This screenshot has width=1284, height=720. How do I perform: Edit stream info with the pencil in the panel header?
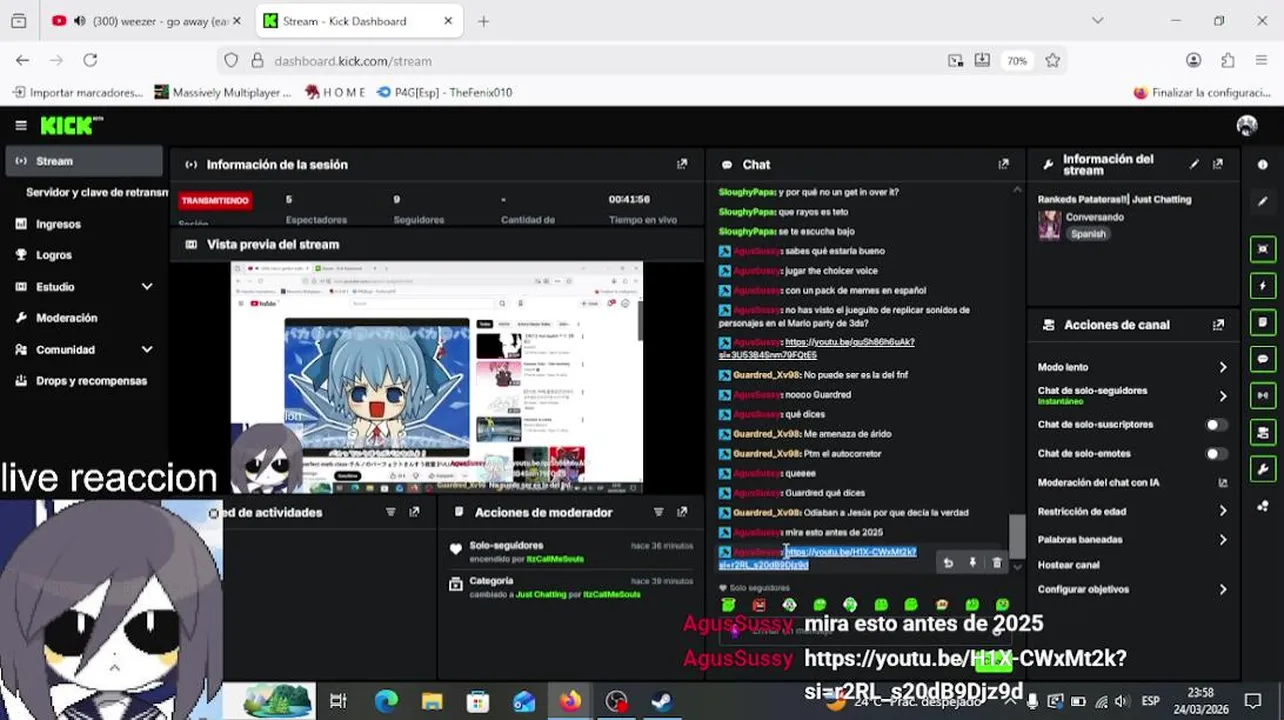[x=1194, y=164]
